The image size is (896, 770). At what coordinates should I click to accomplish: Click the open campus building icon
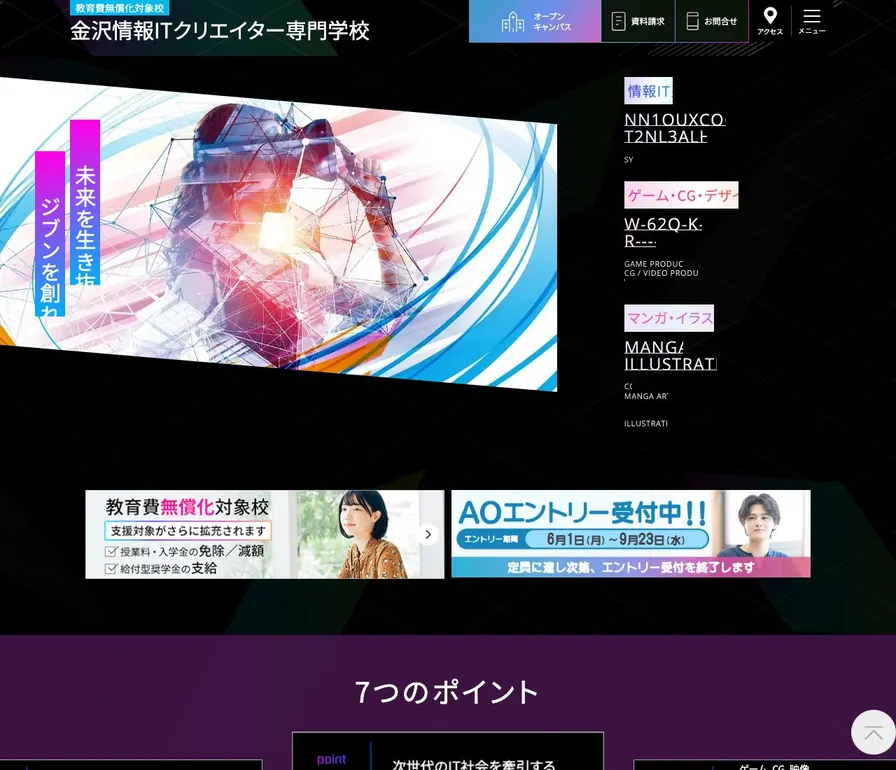[513, 22]
